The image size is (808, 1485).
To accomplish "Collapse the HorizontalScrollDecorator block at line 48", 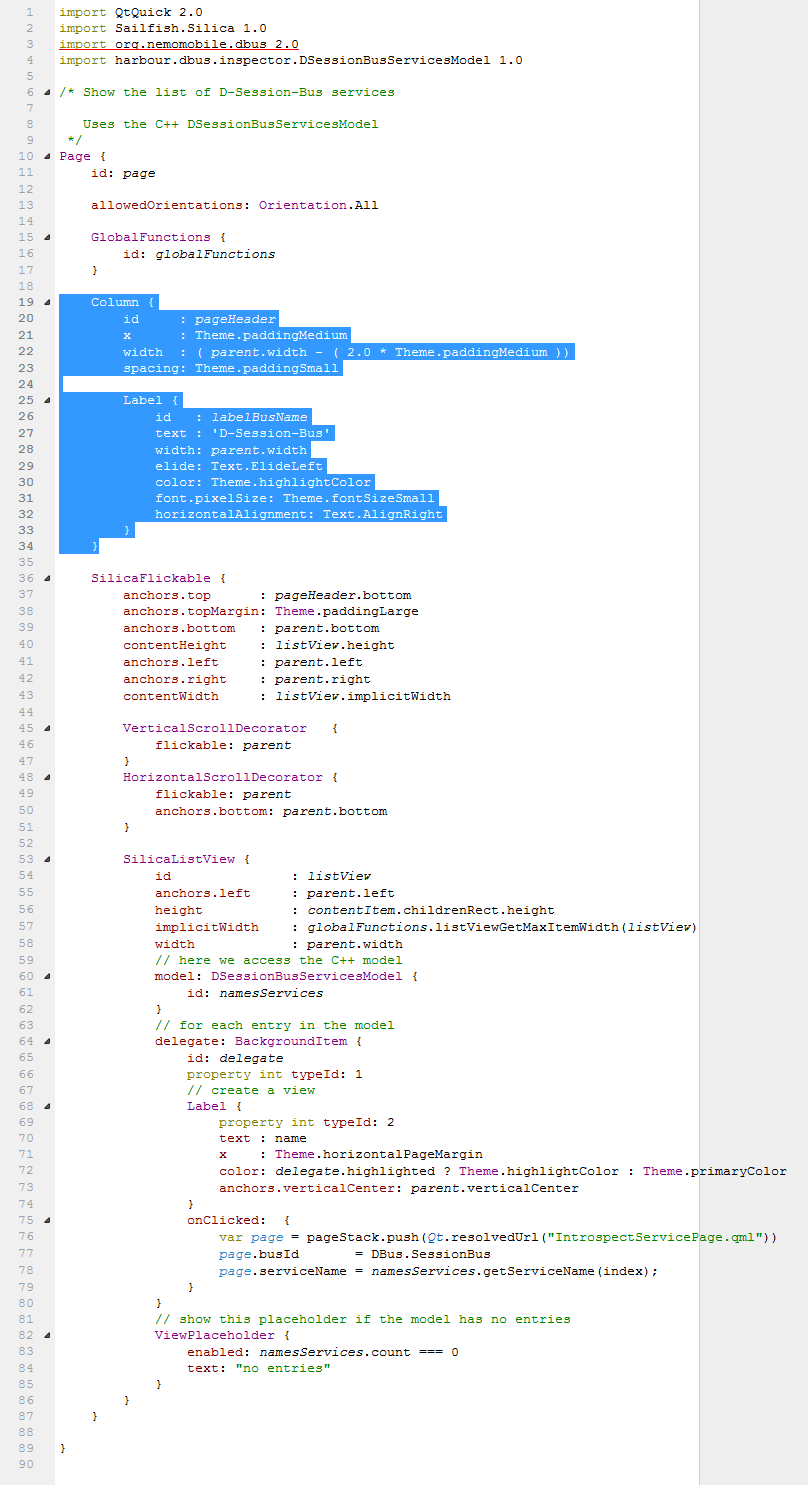I will click(x=47, y=777).
